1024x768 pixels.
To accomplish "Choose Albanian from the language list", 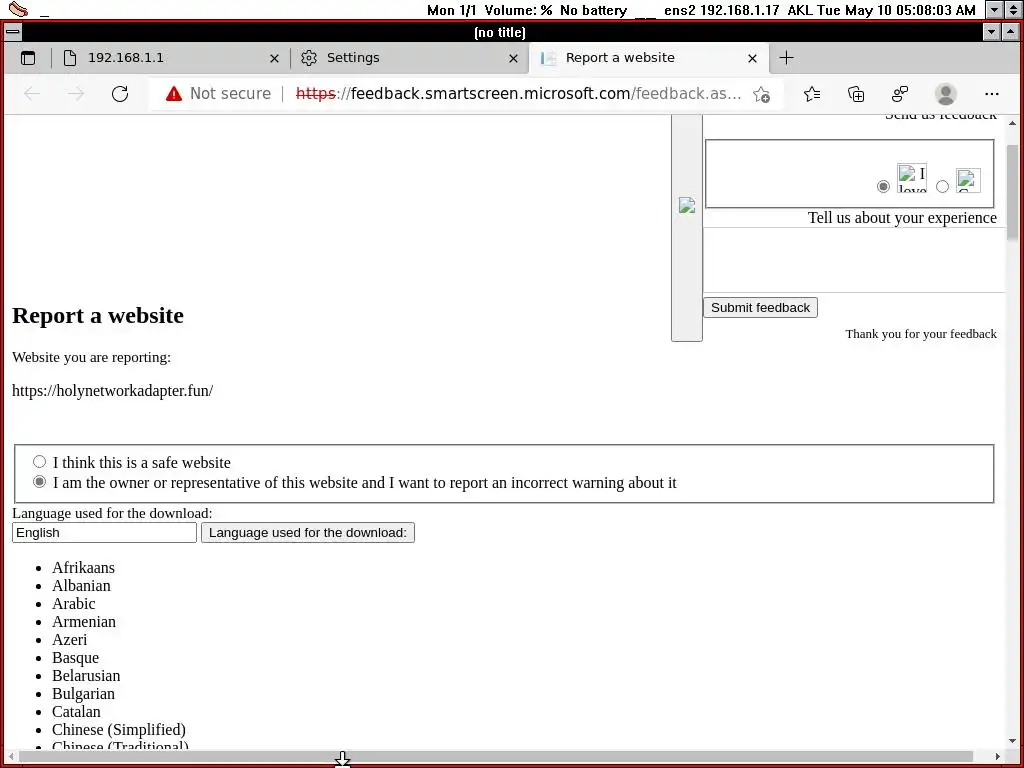I will pyautogui.click(x=82, y=586).
